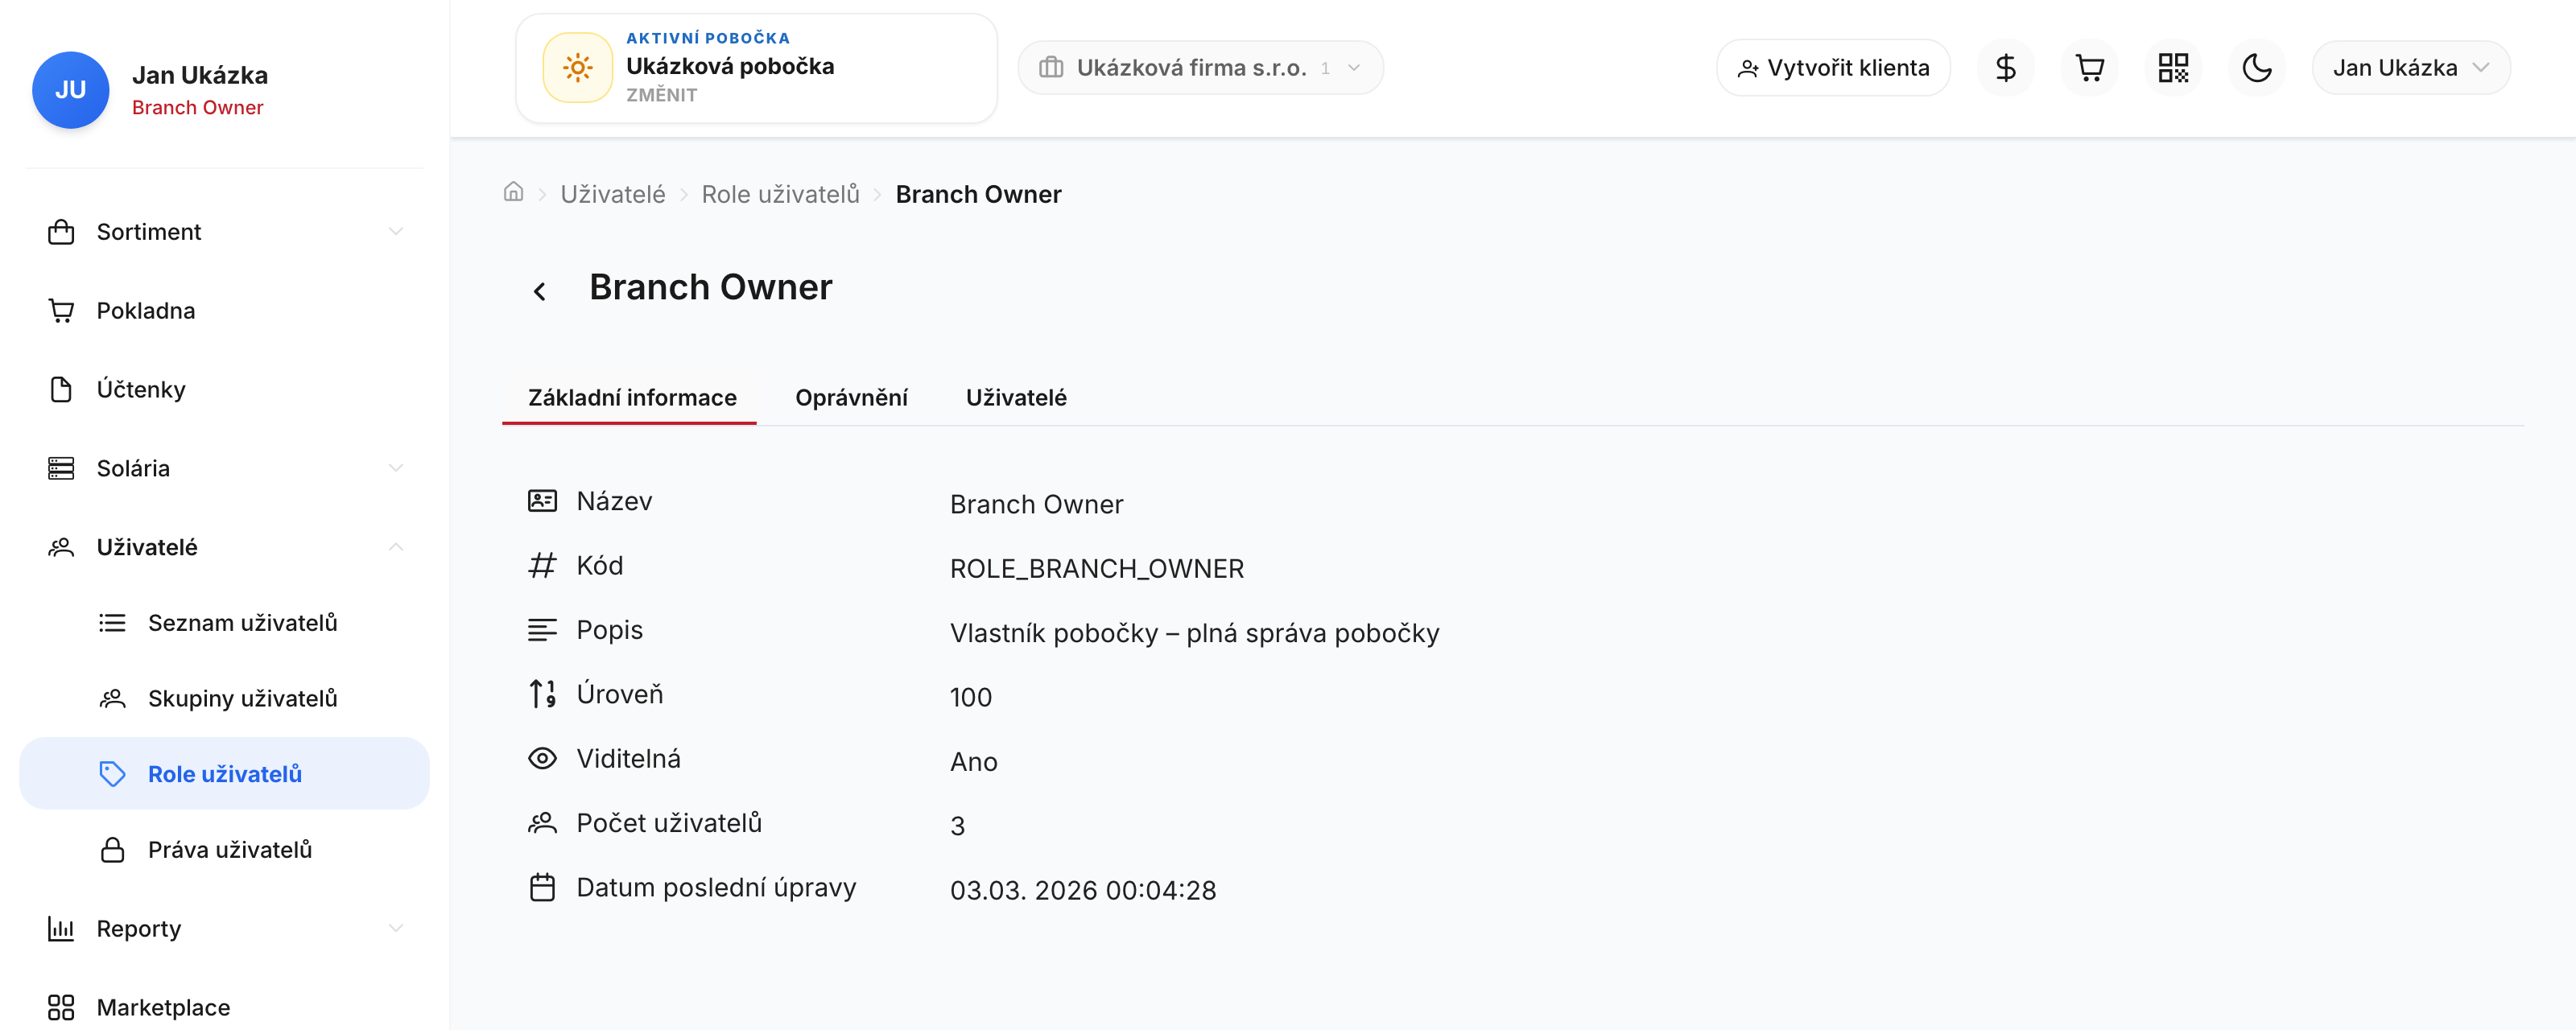Click the people icon by Počet uživatelů

542,823
